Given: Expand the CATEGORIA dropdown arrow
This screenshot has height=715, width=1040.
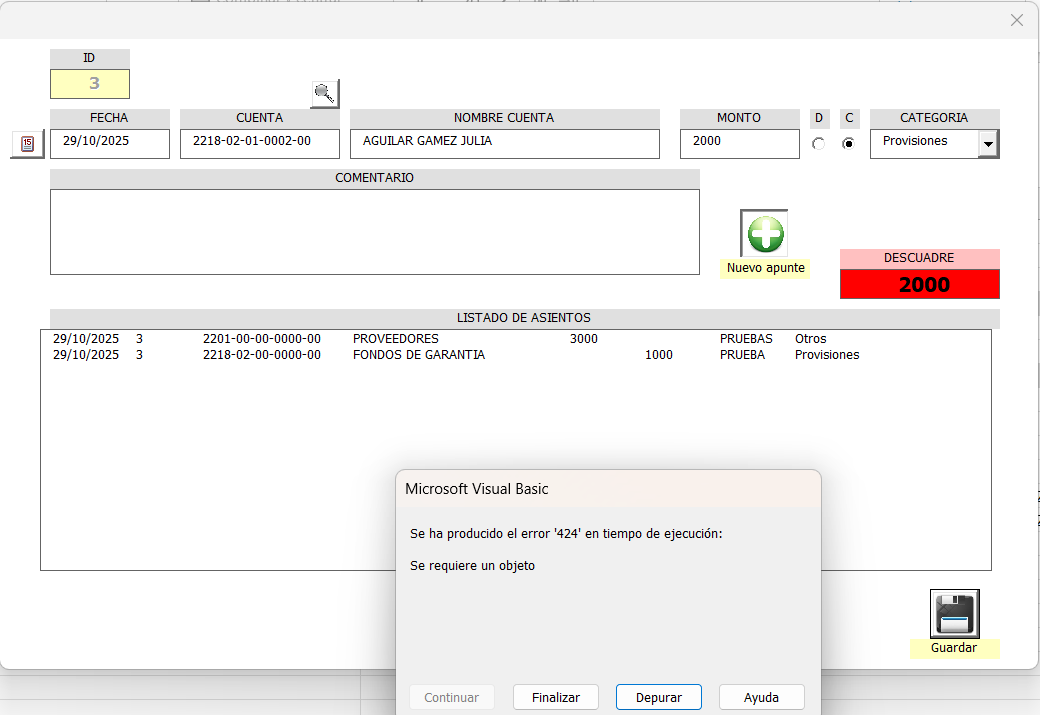Looking at the screenshot, I should pos(988,144).
